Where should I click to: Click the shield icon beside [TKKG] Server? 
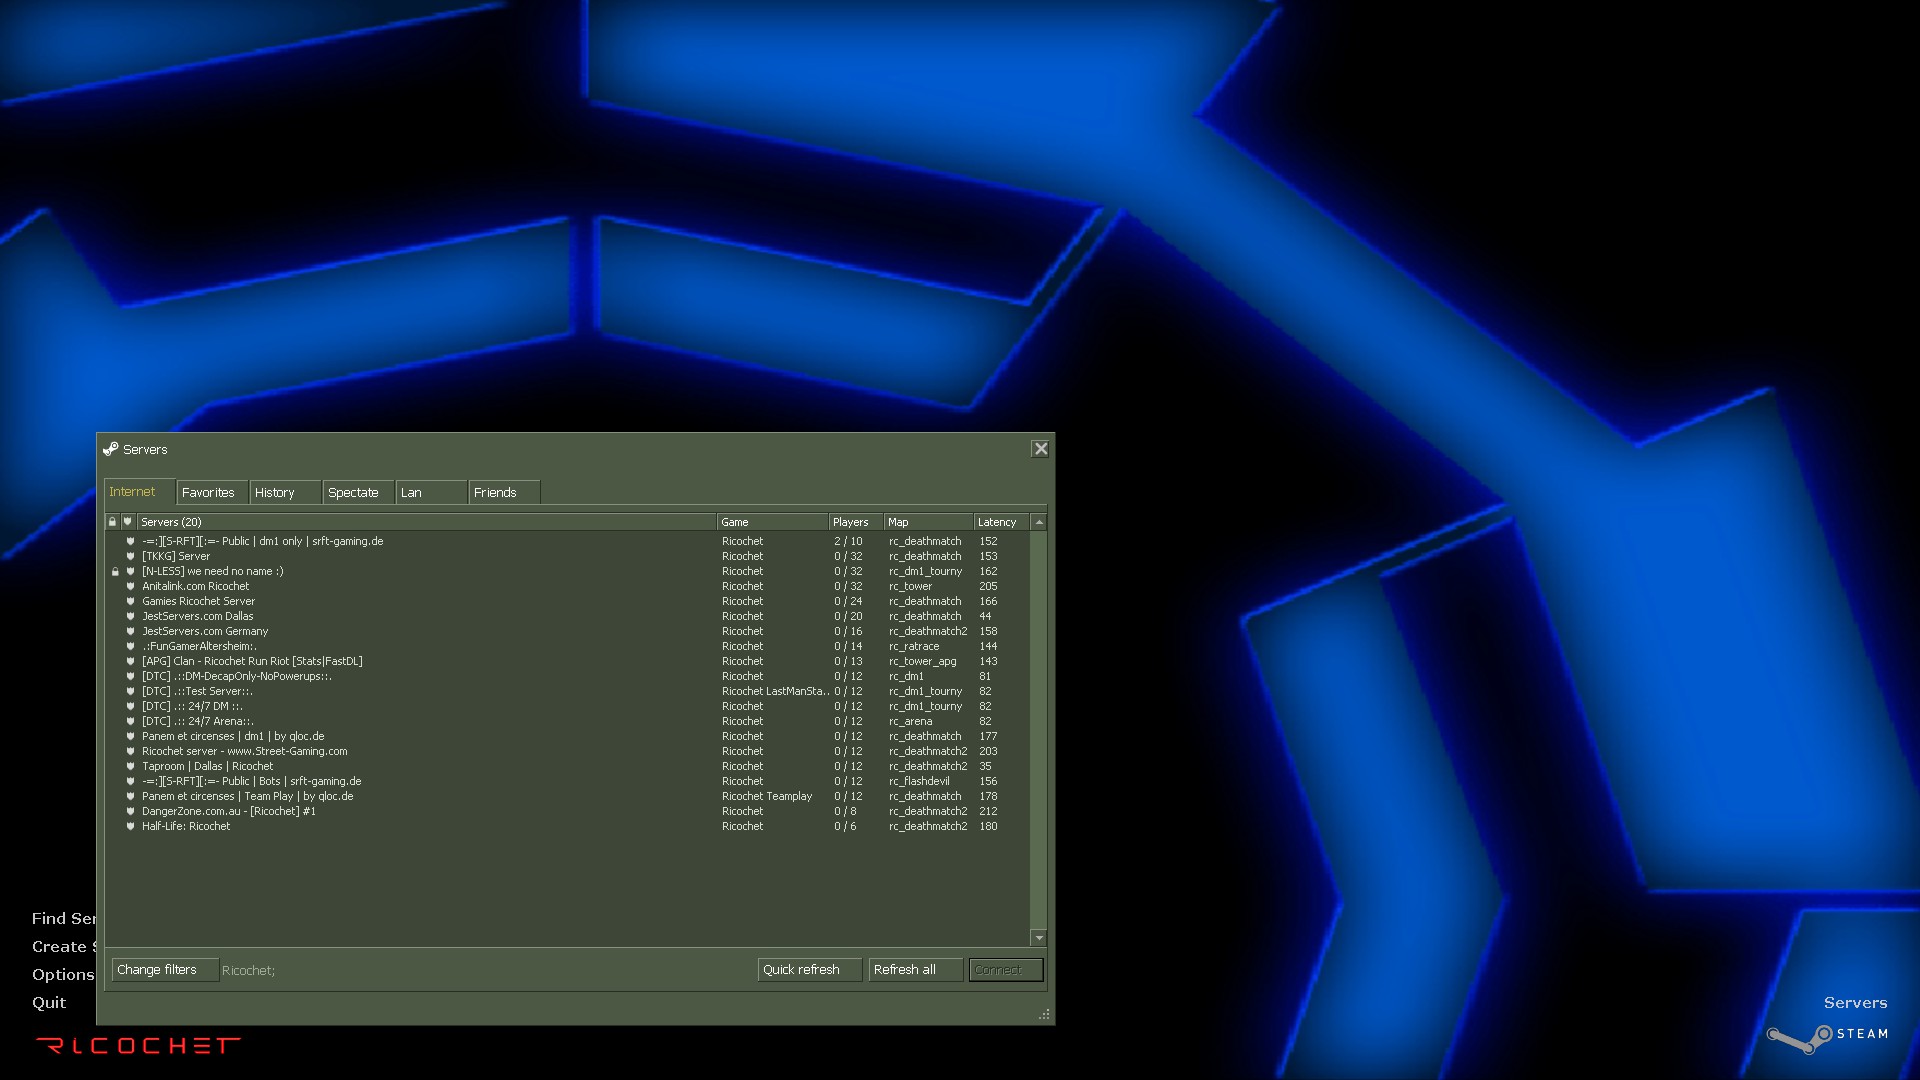tap(130, 556)
